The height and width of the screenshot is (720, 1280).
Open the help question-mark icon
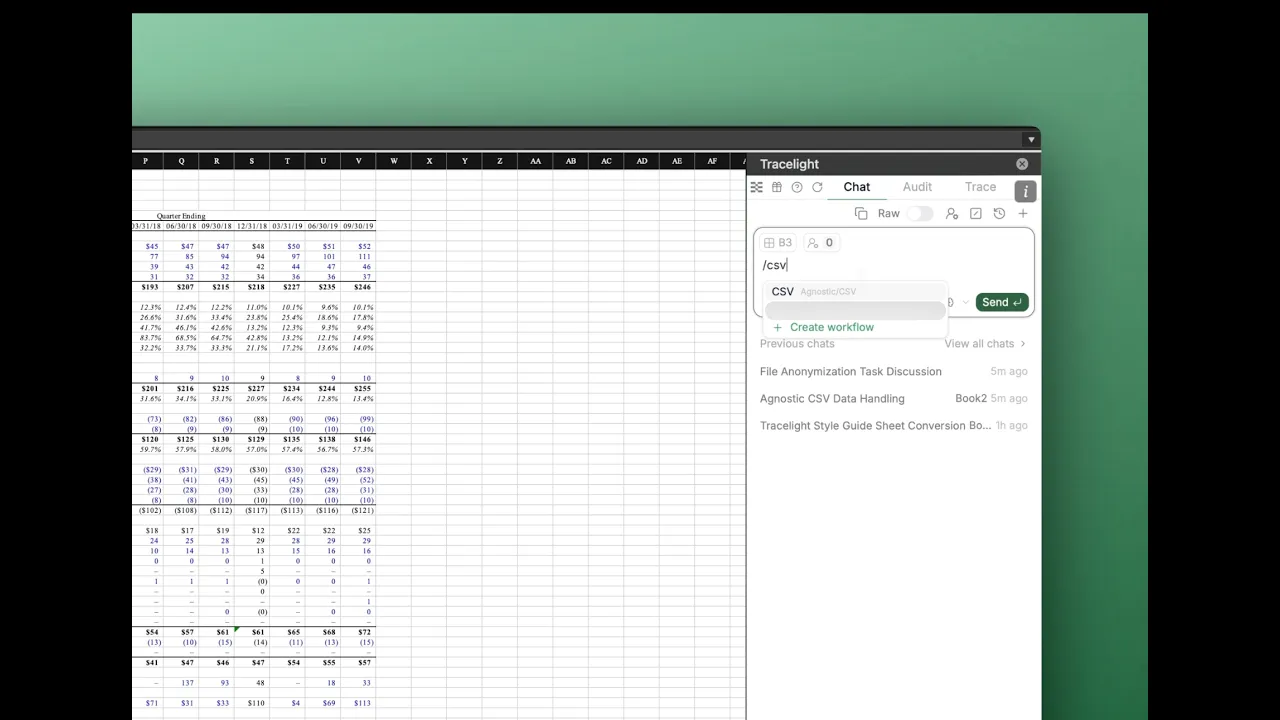coord(797,187)
